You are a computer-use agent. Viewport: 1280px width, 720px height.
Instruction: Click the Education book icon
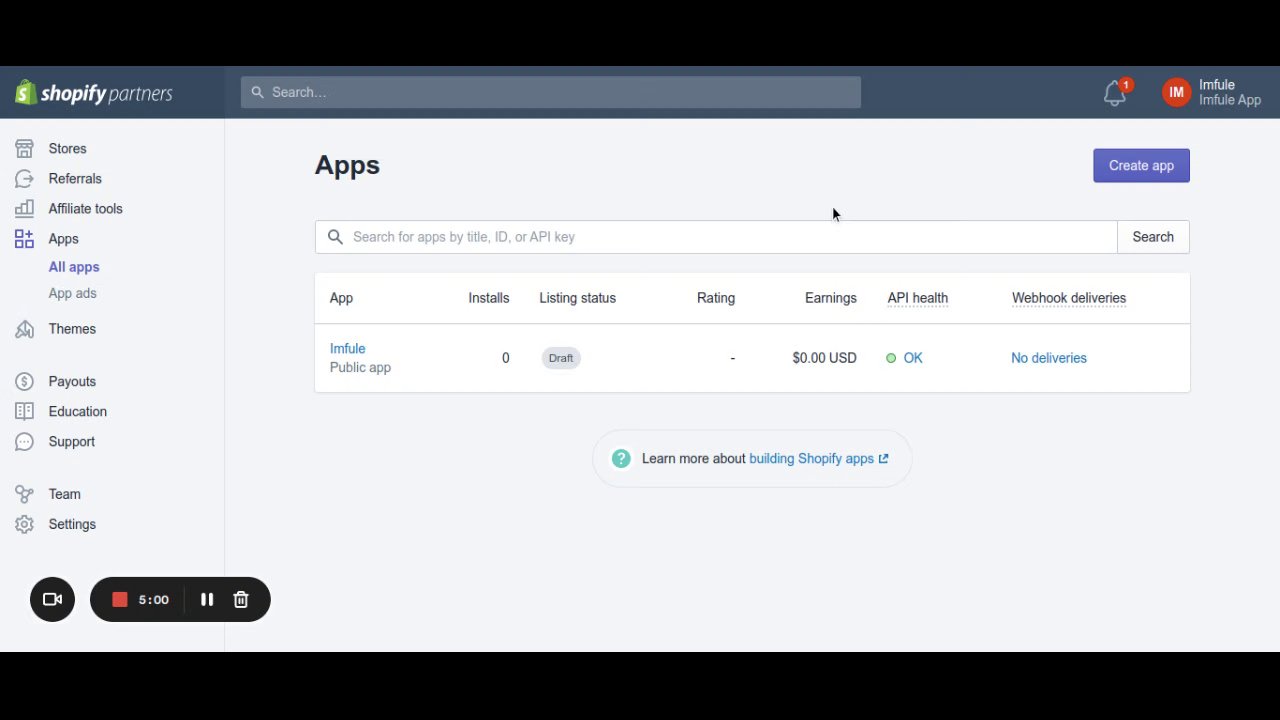(24, 412)
